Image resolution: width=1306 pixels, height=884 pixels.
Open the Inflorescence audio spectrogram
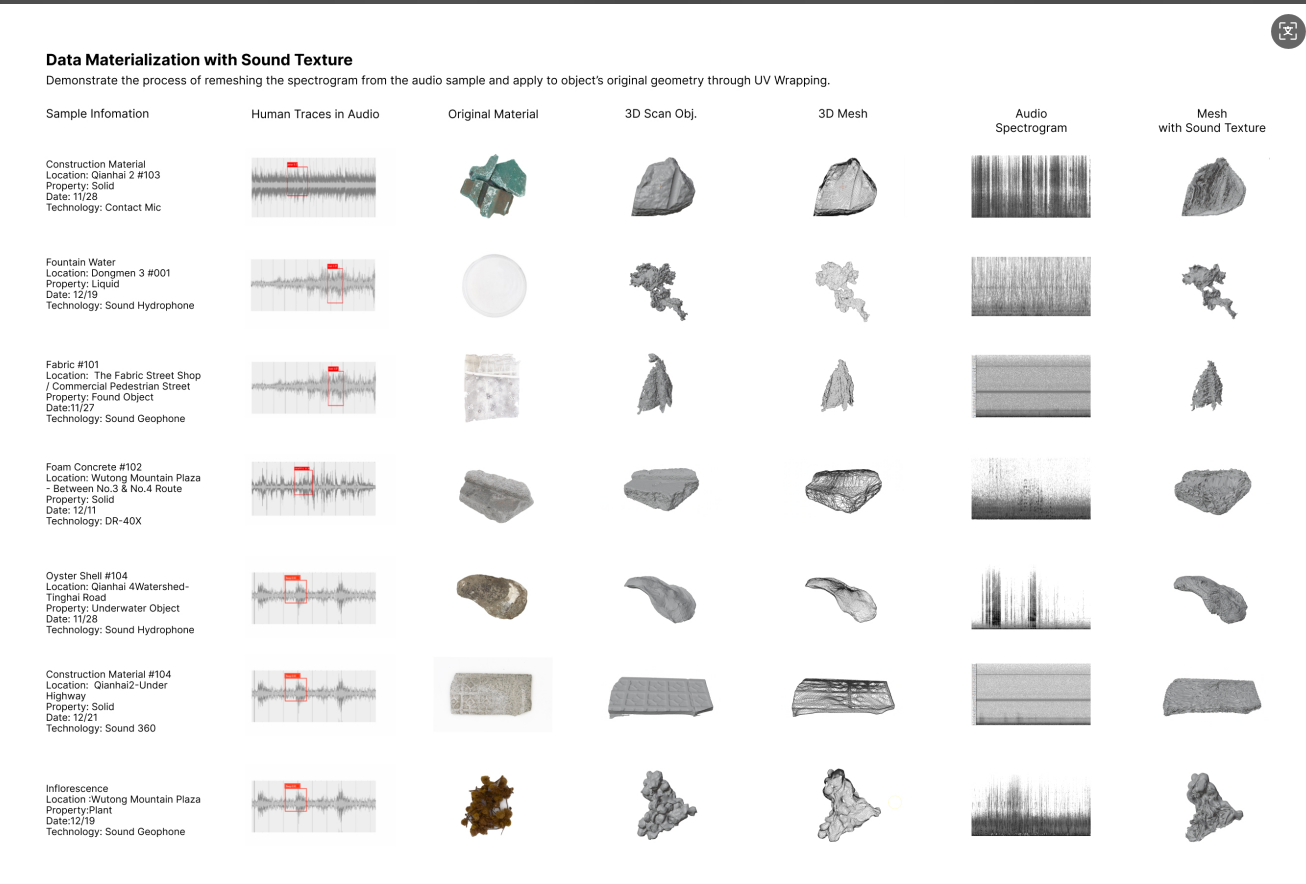pyautogui.click(x=1031, y=805)
